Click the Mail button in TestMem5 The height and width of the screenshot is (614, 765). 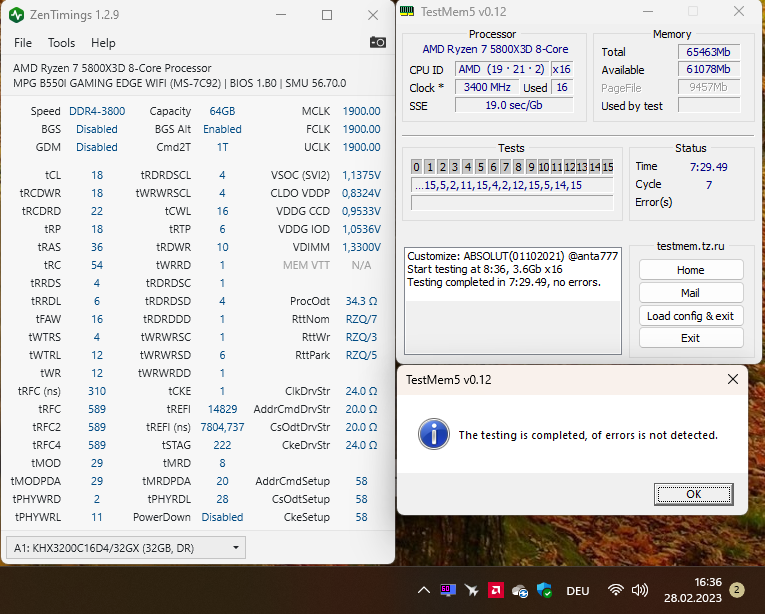(x=691, y=293)
